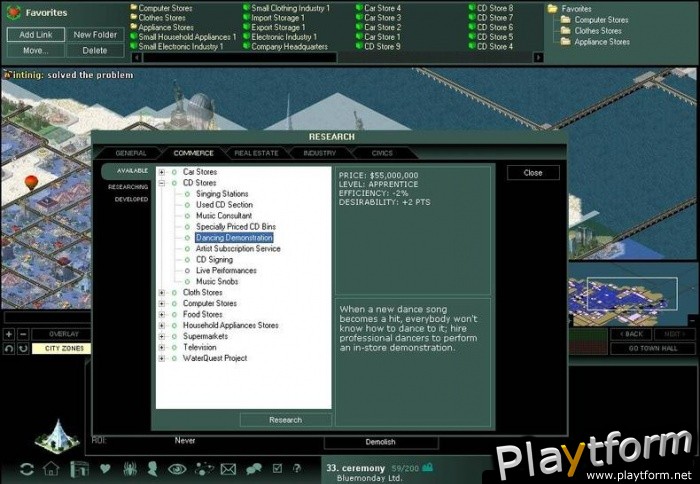This screenshot has height=484, width=700.
Task: Click the building facade icon in the bottom toolbar
Action: (79, 469)
